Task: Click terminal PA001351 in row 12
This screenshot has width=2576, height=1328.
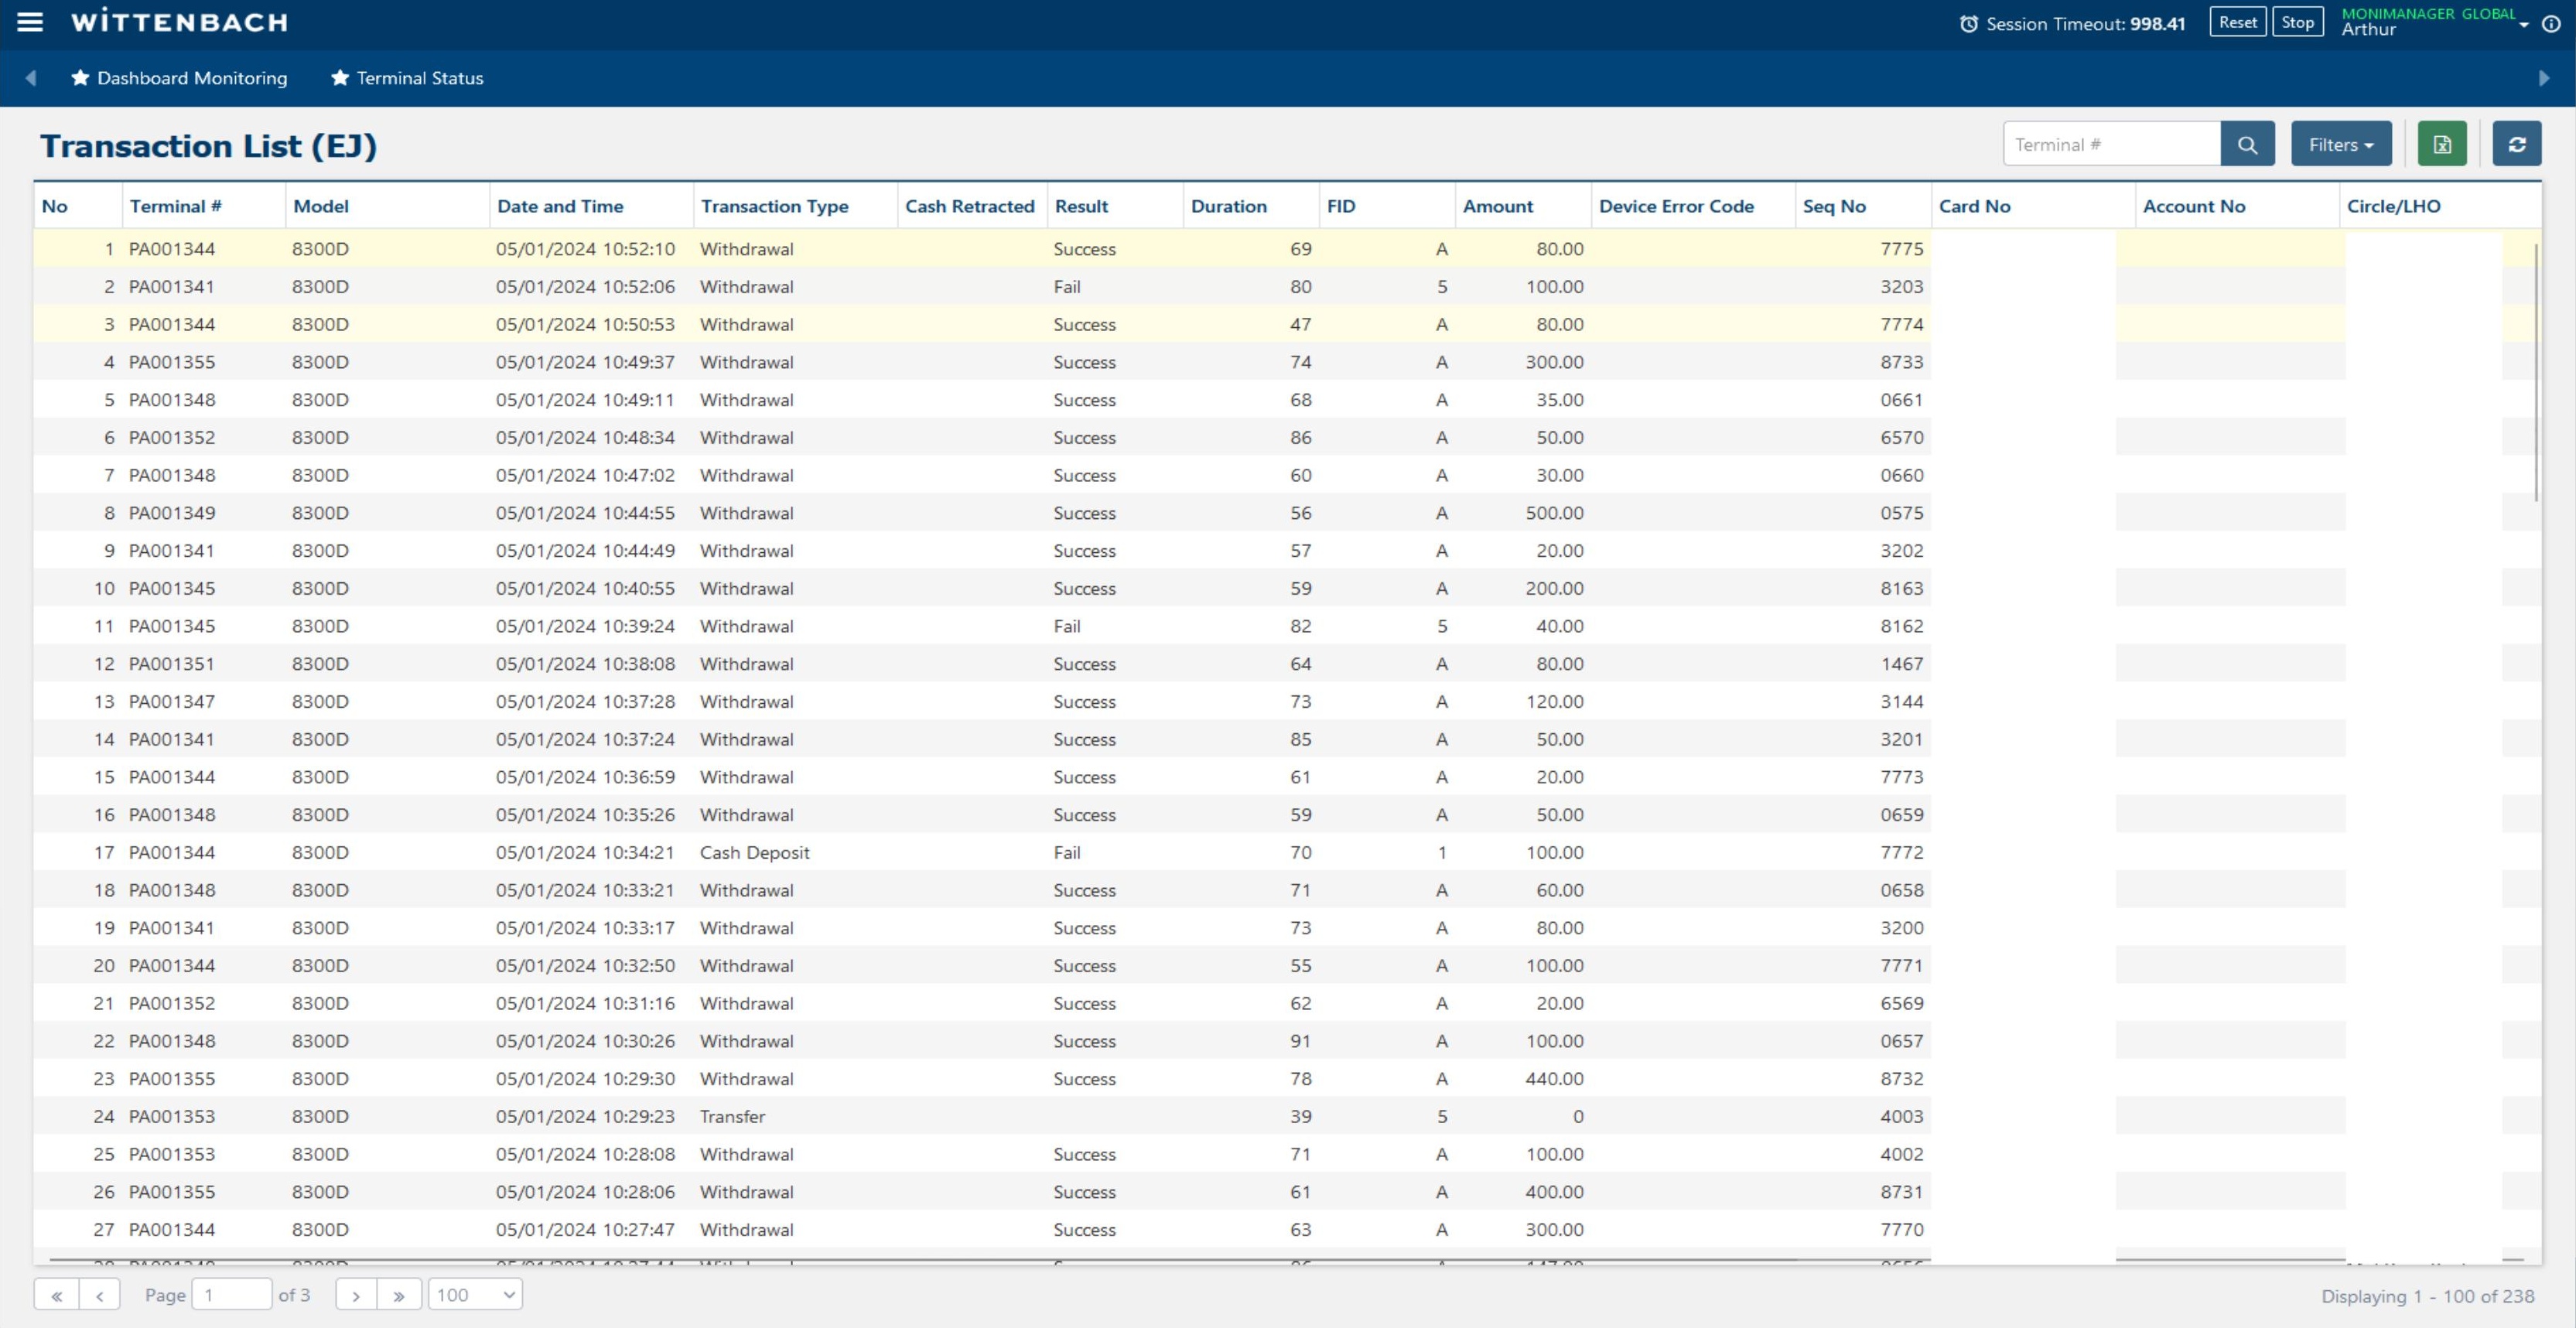Action: [x=172, y=664]
